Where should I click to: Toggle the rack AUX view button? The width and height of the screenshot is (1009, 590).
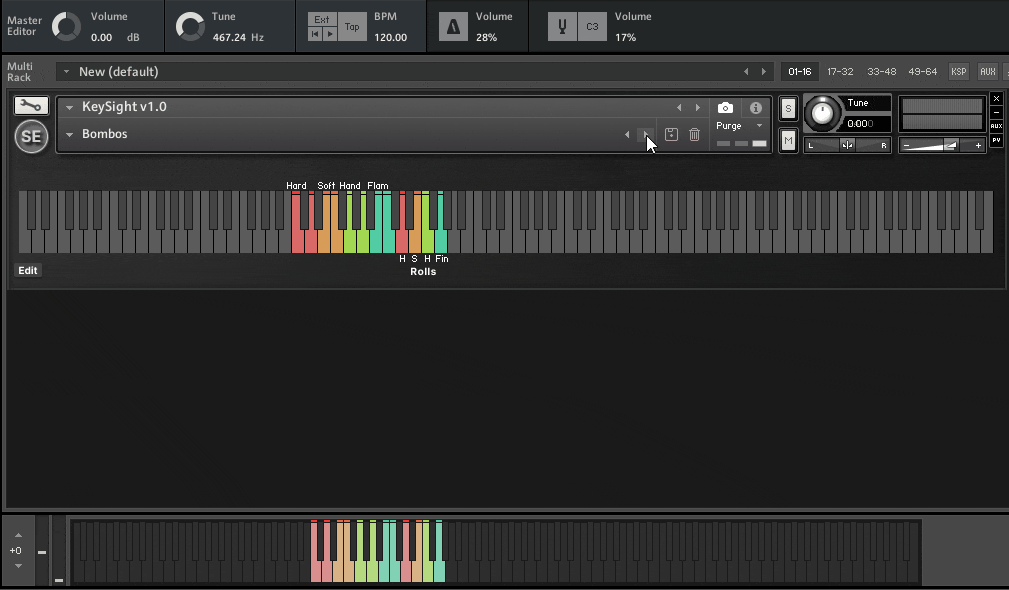(988, 71)
